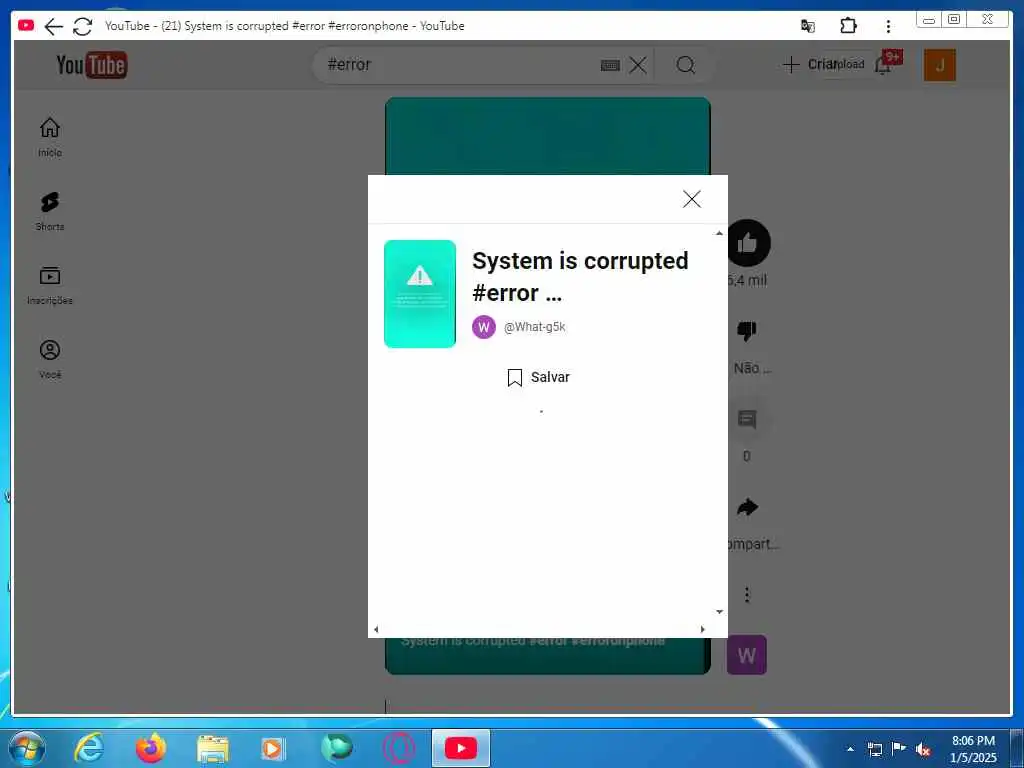Like the short with thumbs up
1024x768 pixels.
748,243
